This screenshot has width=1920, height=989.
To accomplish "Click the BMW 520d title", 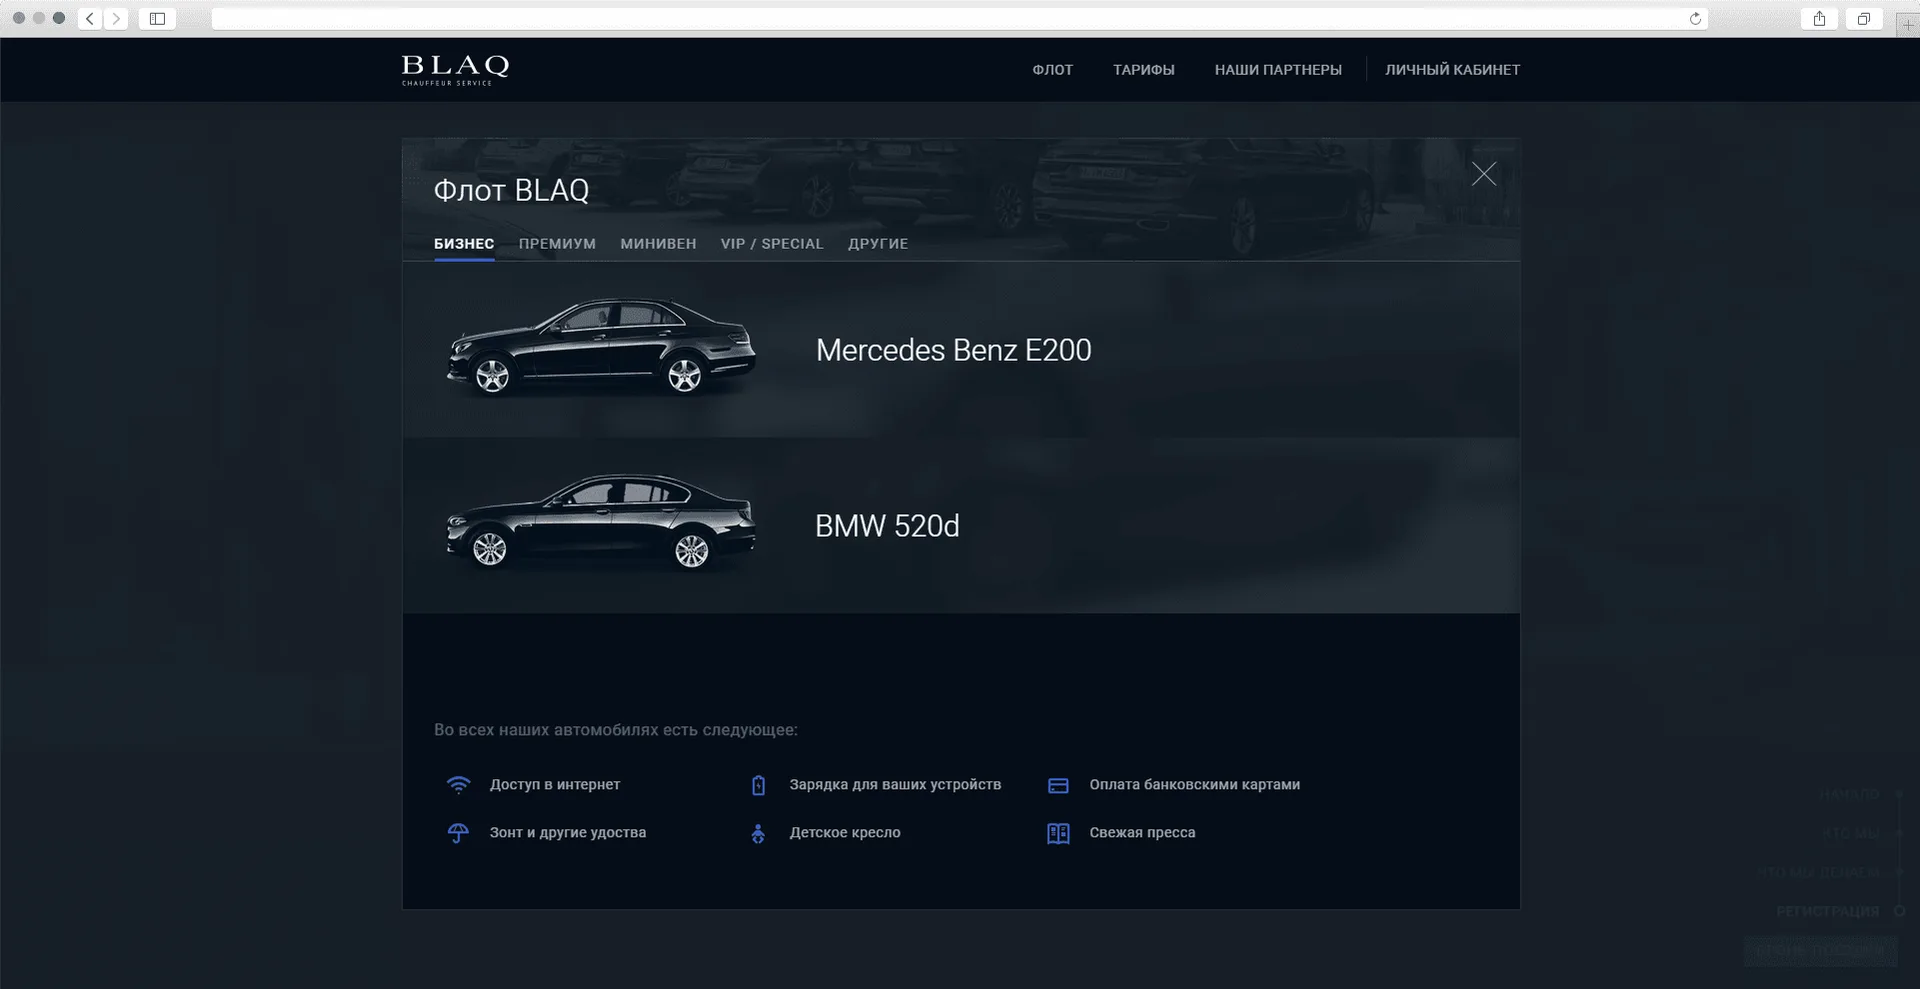I will (887, 526).
